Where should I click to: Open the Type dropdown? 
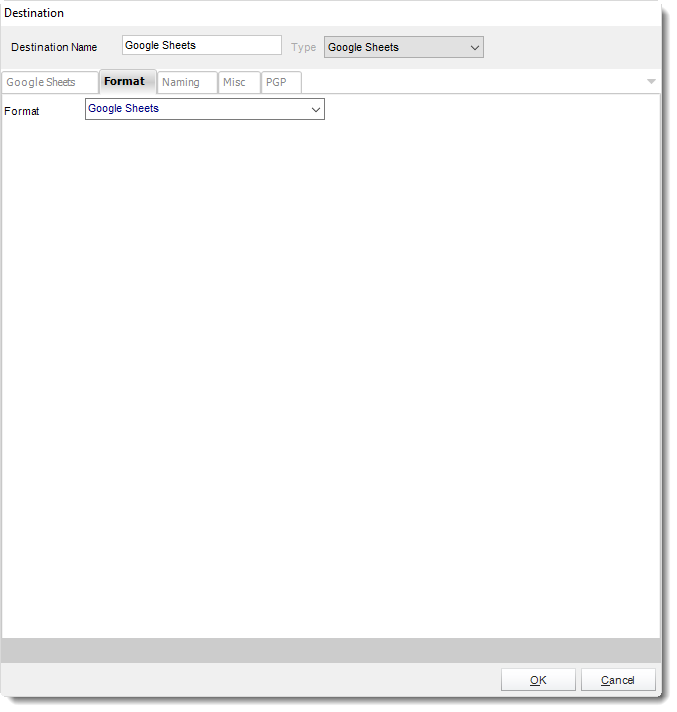[x=404, y=47]
